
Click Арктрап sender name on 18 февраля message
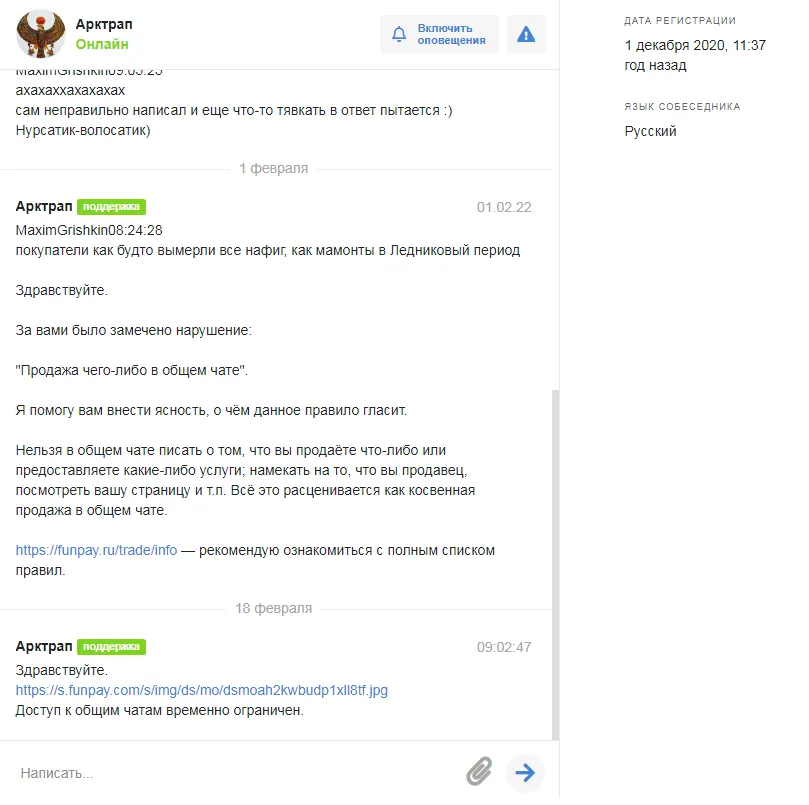[44, 647]
